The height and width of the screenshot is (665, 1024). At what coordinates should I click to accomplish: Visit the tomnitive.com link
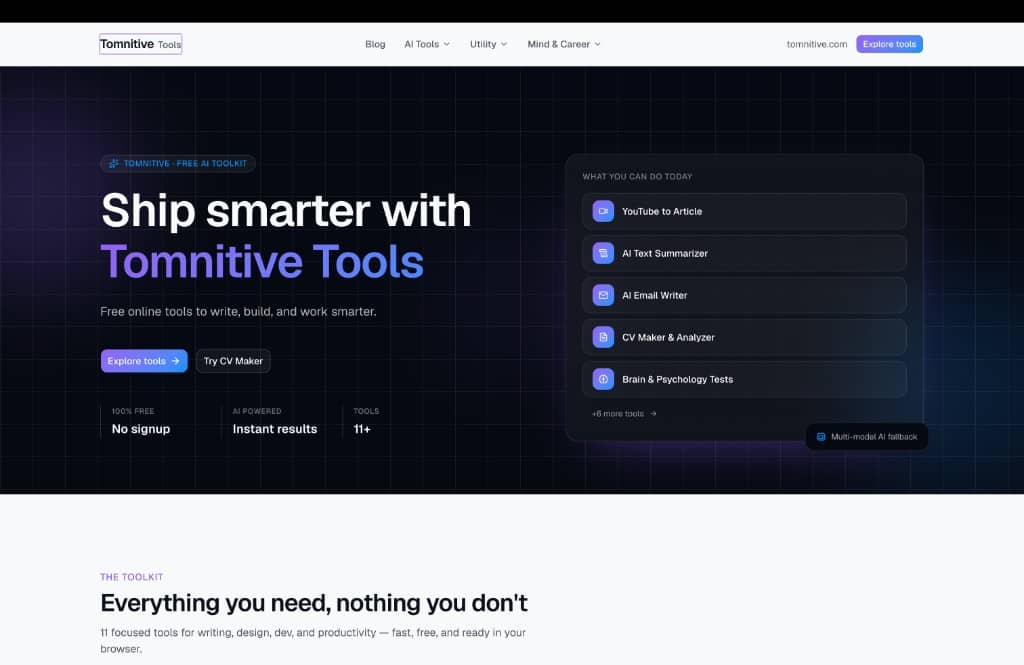(x=816, y=44)
